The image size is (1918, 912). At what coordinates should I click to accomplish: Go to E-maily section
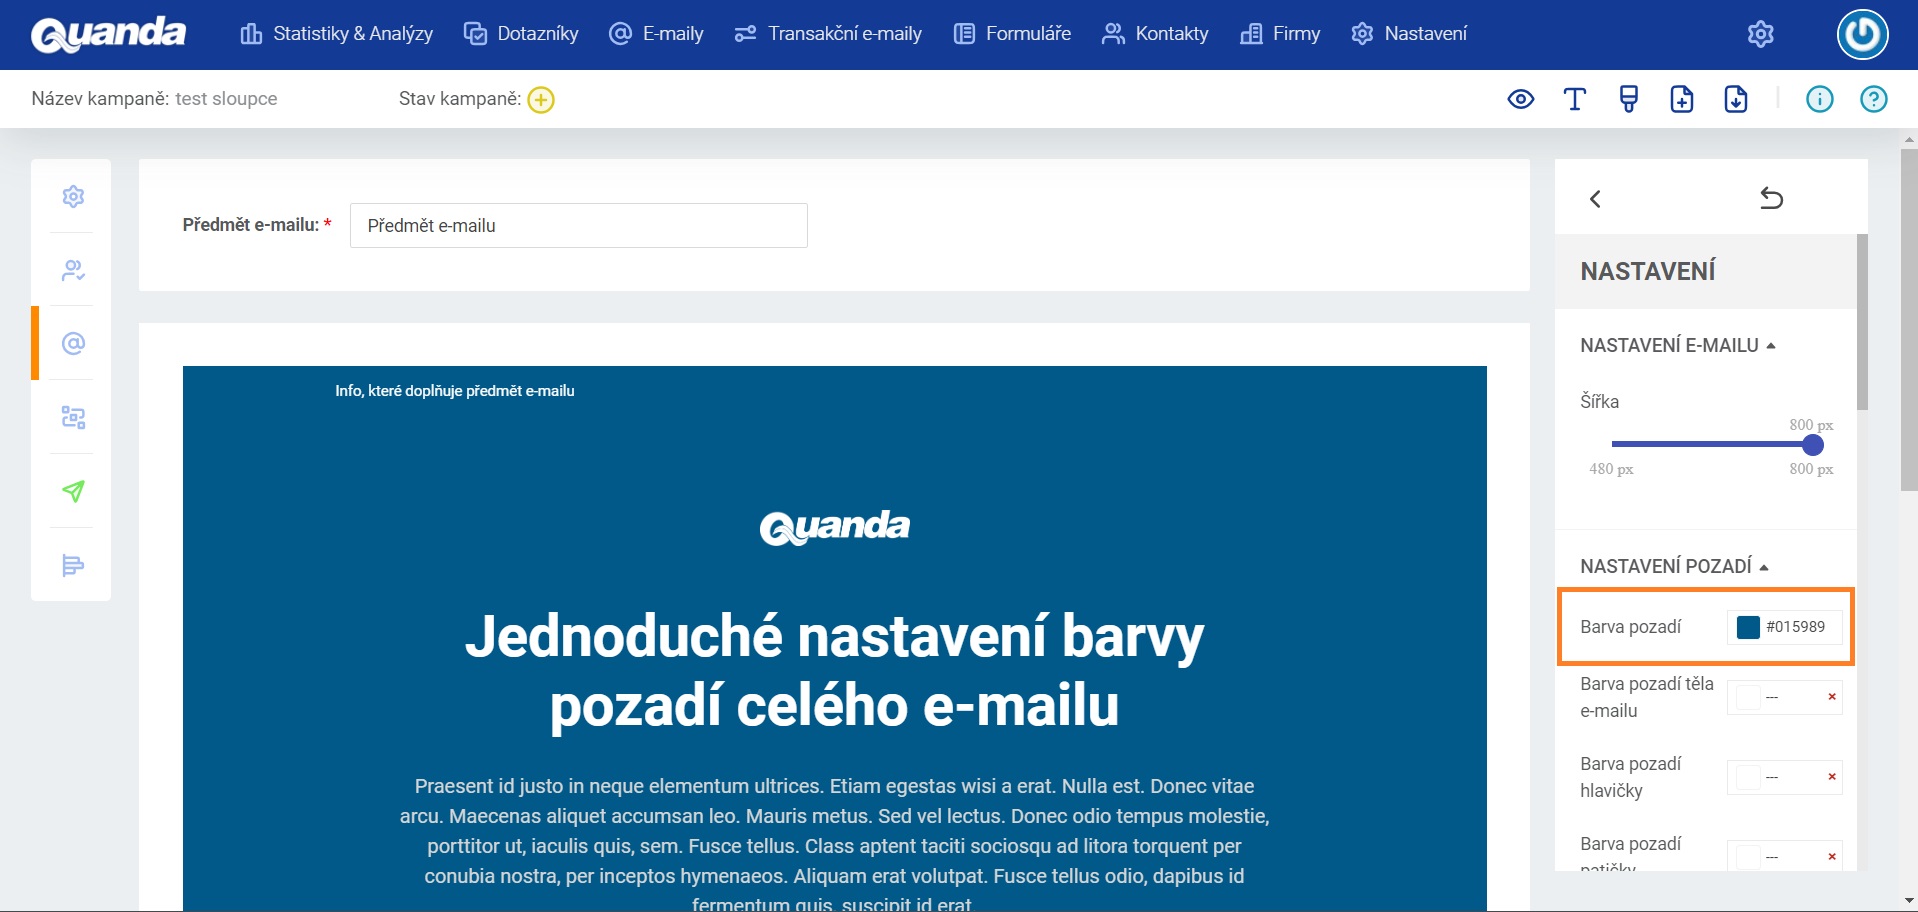(656, 34)
